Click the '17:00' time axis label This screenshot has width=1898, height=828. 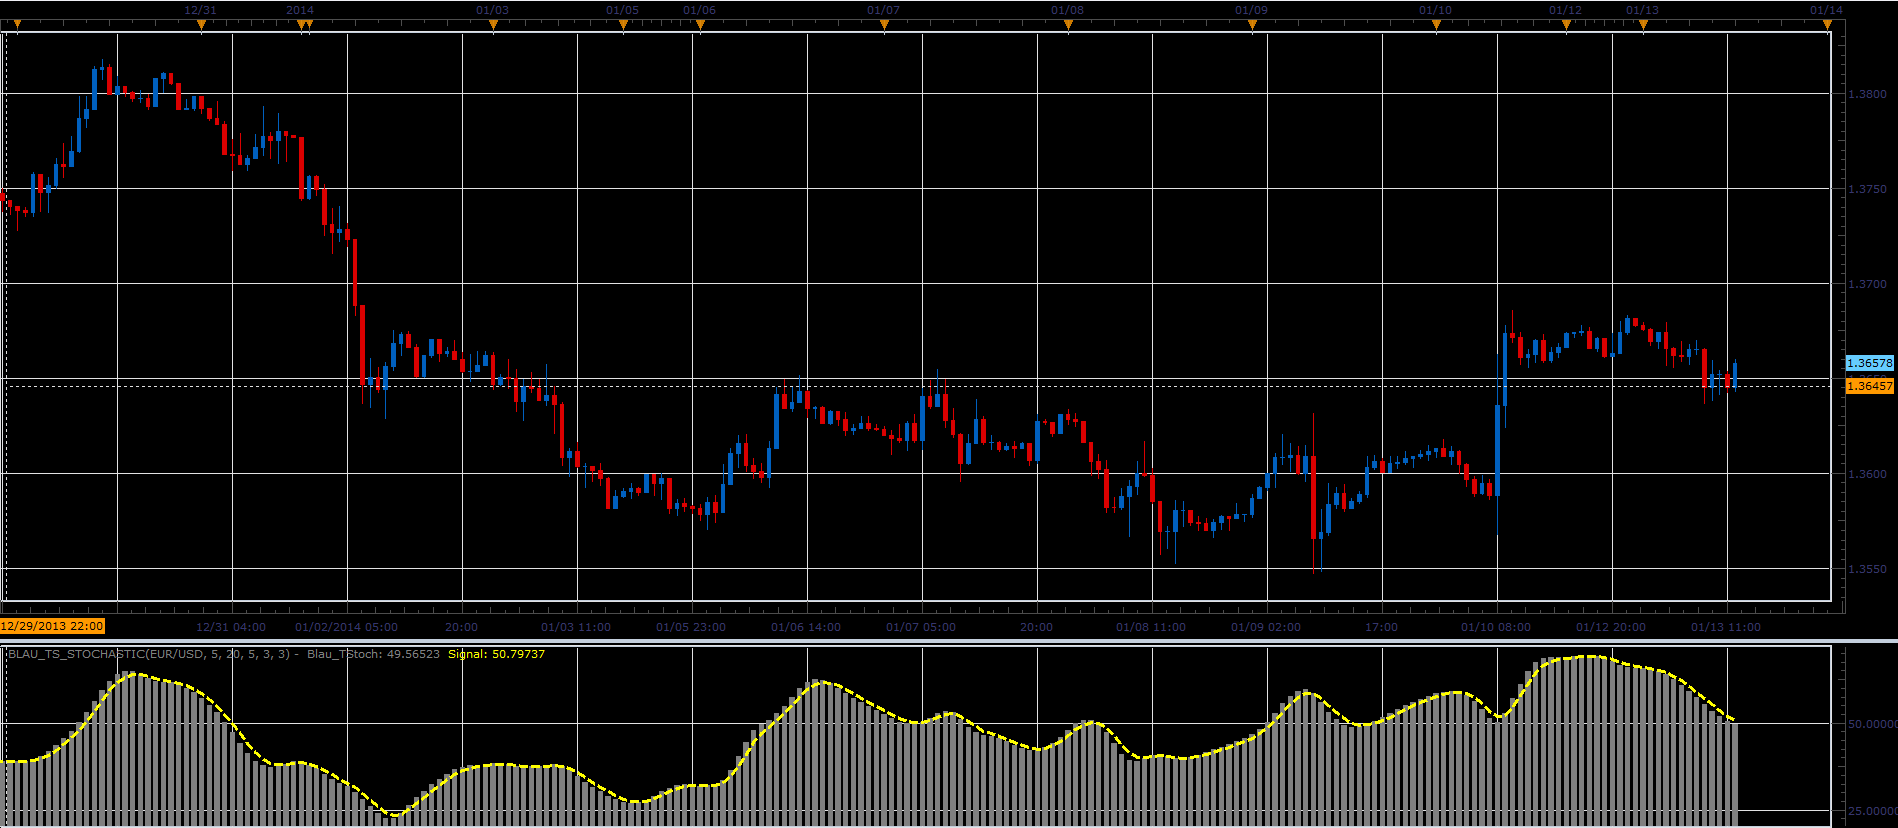tap(1381, 627)
